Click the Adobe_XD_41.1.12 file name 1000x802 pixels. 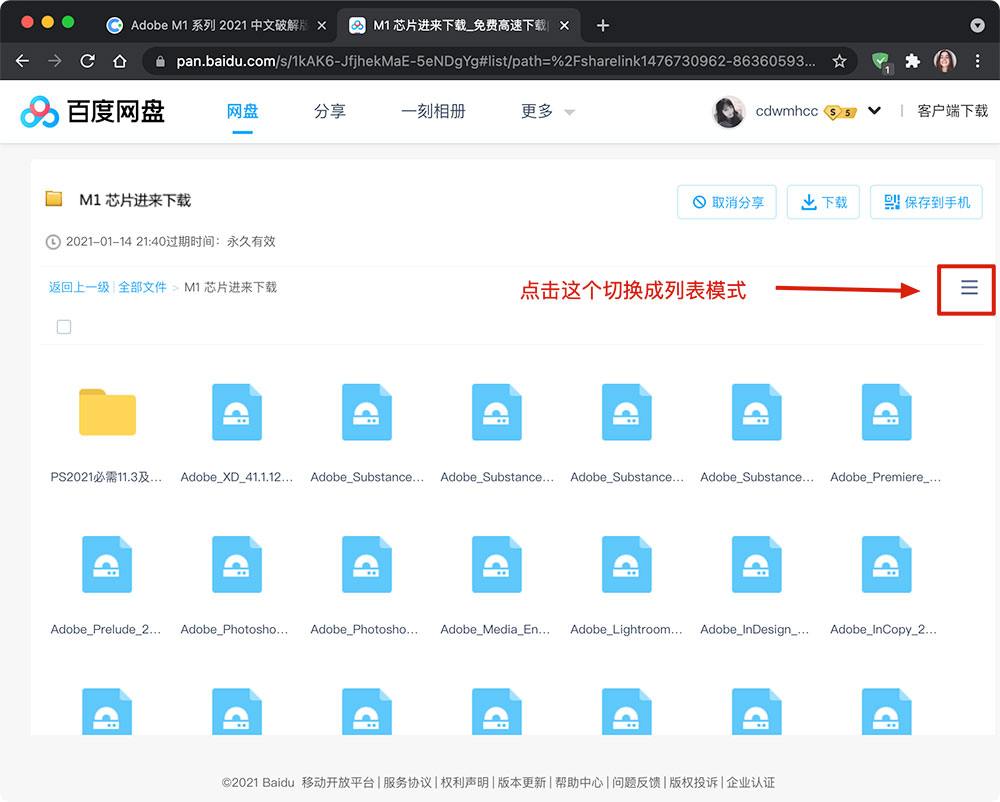click(x=237, y=477)
